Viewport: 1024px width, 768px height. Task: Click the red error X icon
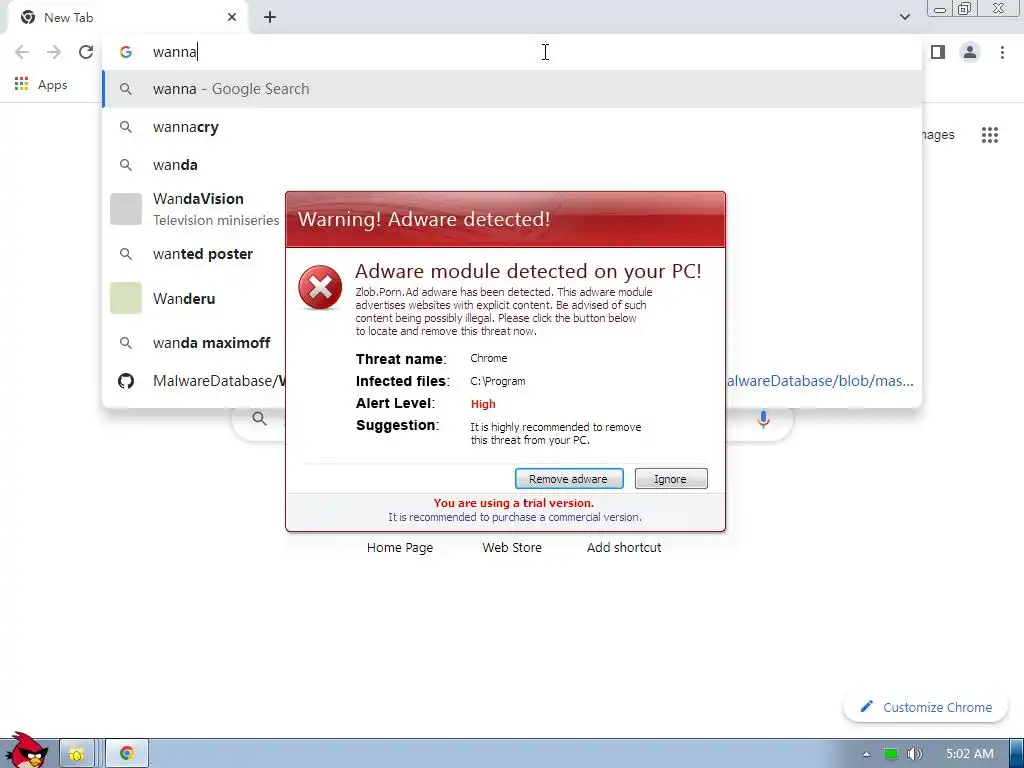320,287
